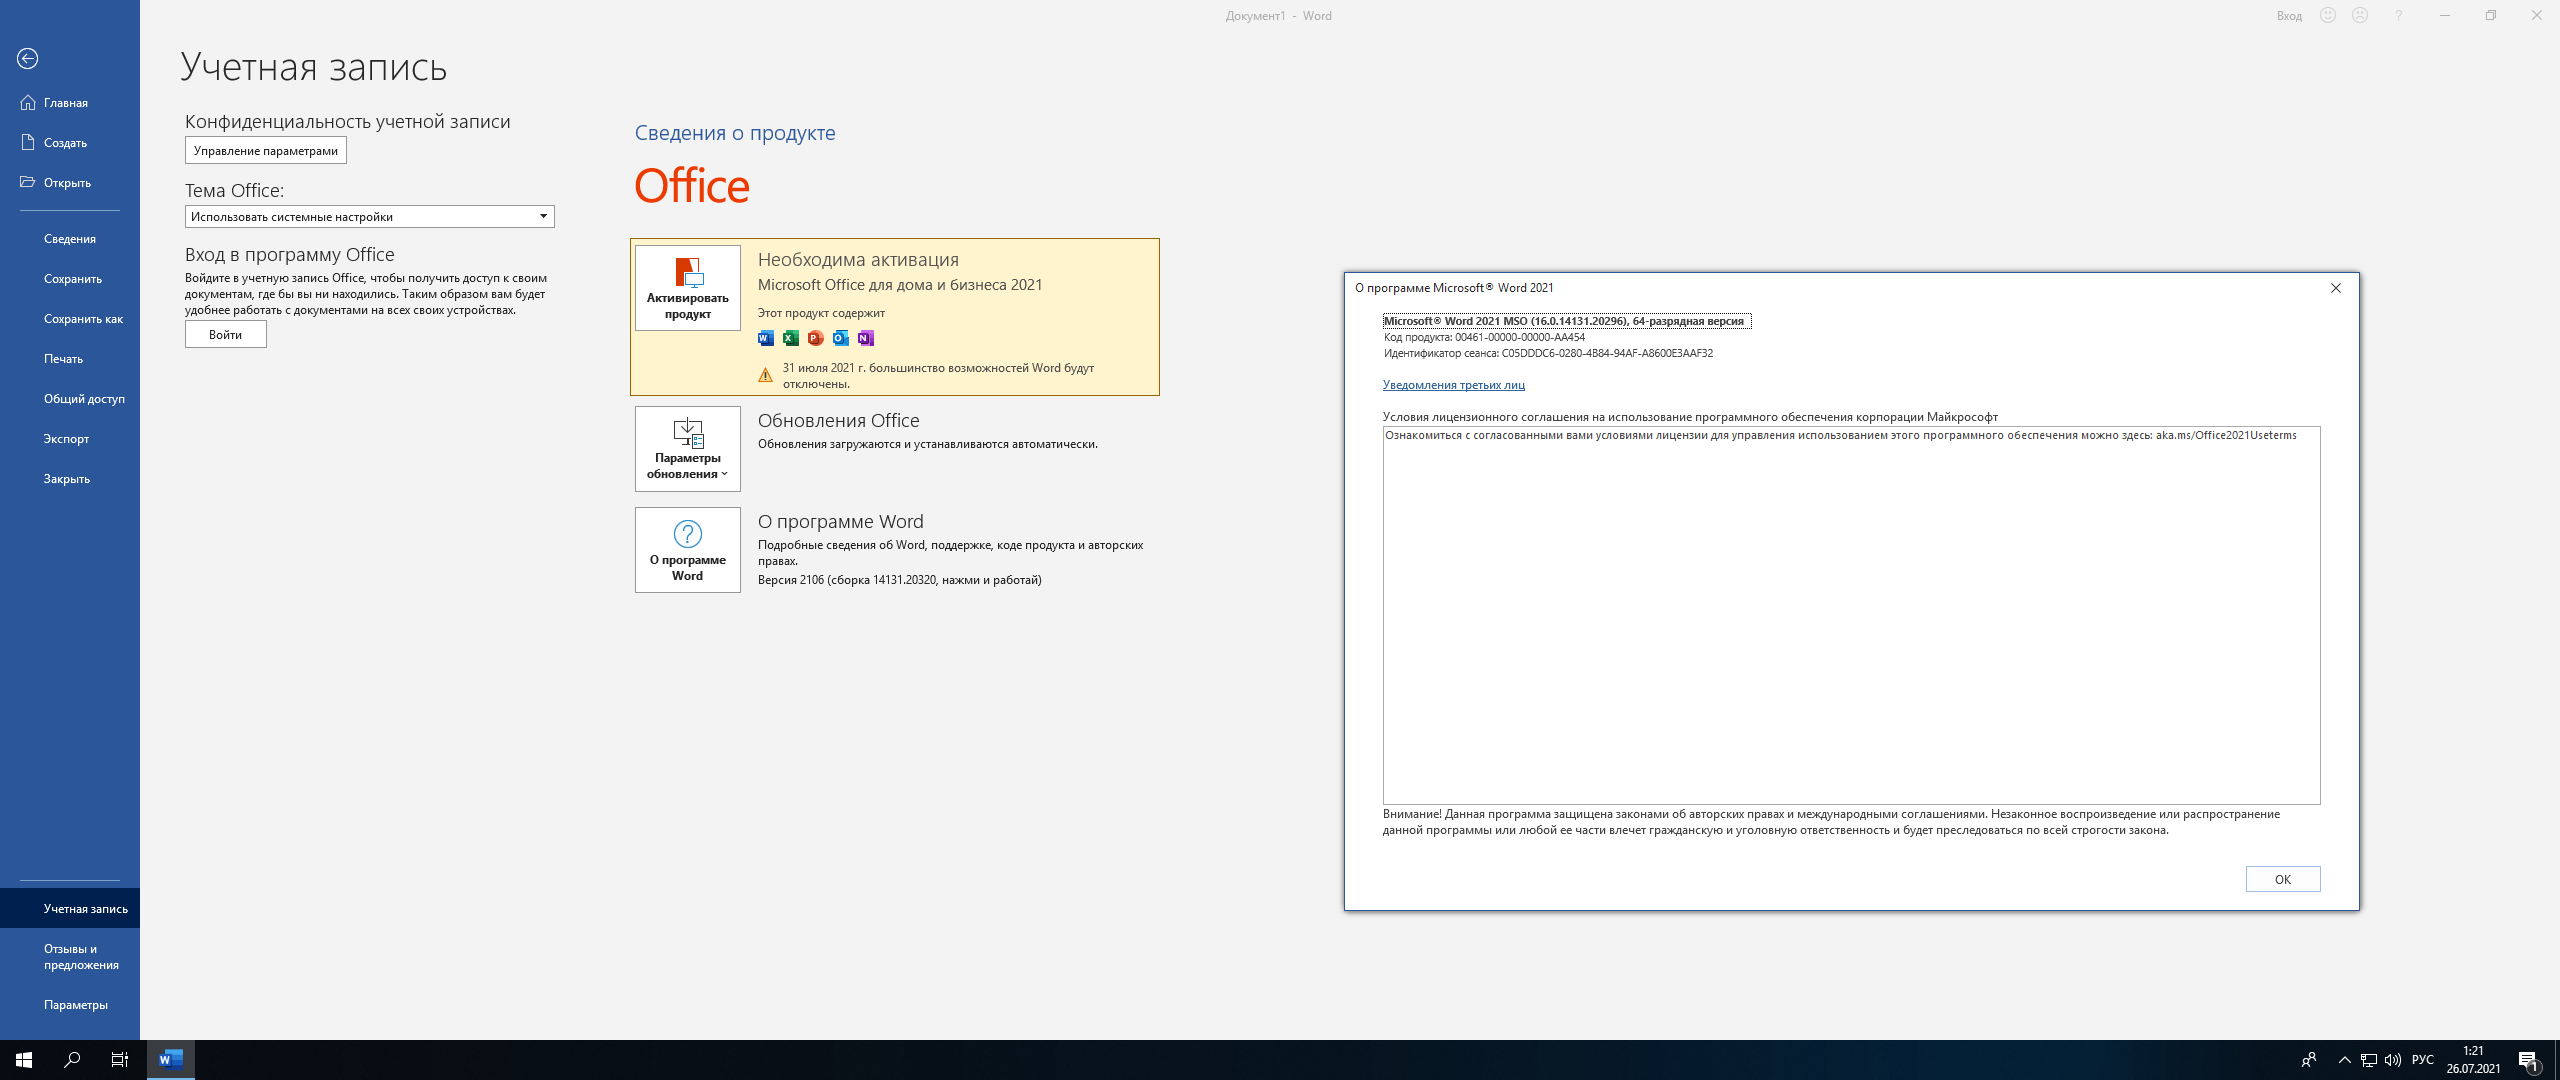Click the Войти button
Screen dimensions: 2560x1080
coord(226,335)
